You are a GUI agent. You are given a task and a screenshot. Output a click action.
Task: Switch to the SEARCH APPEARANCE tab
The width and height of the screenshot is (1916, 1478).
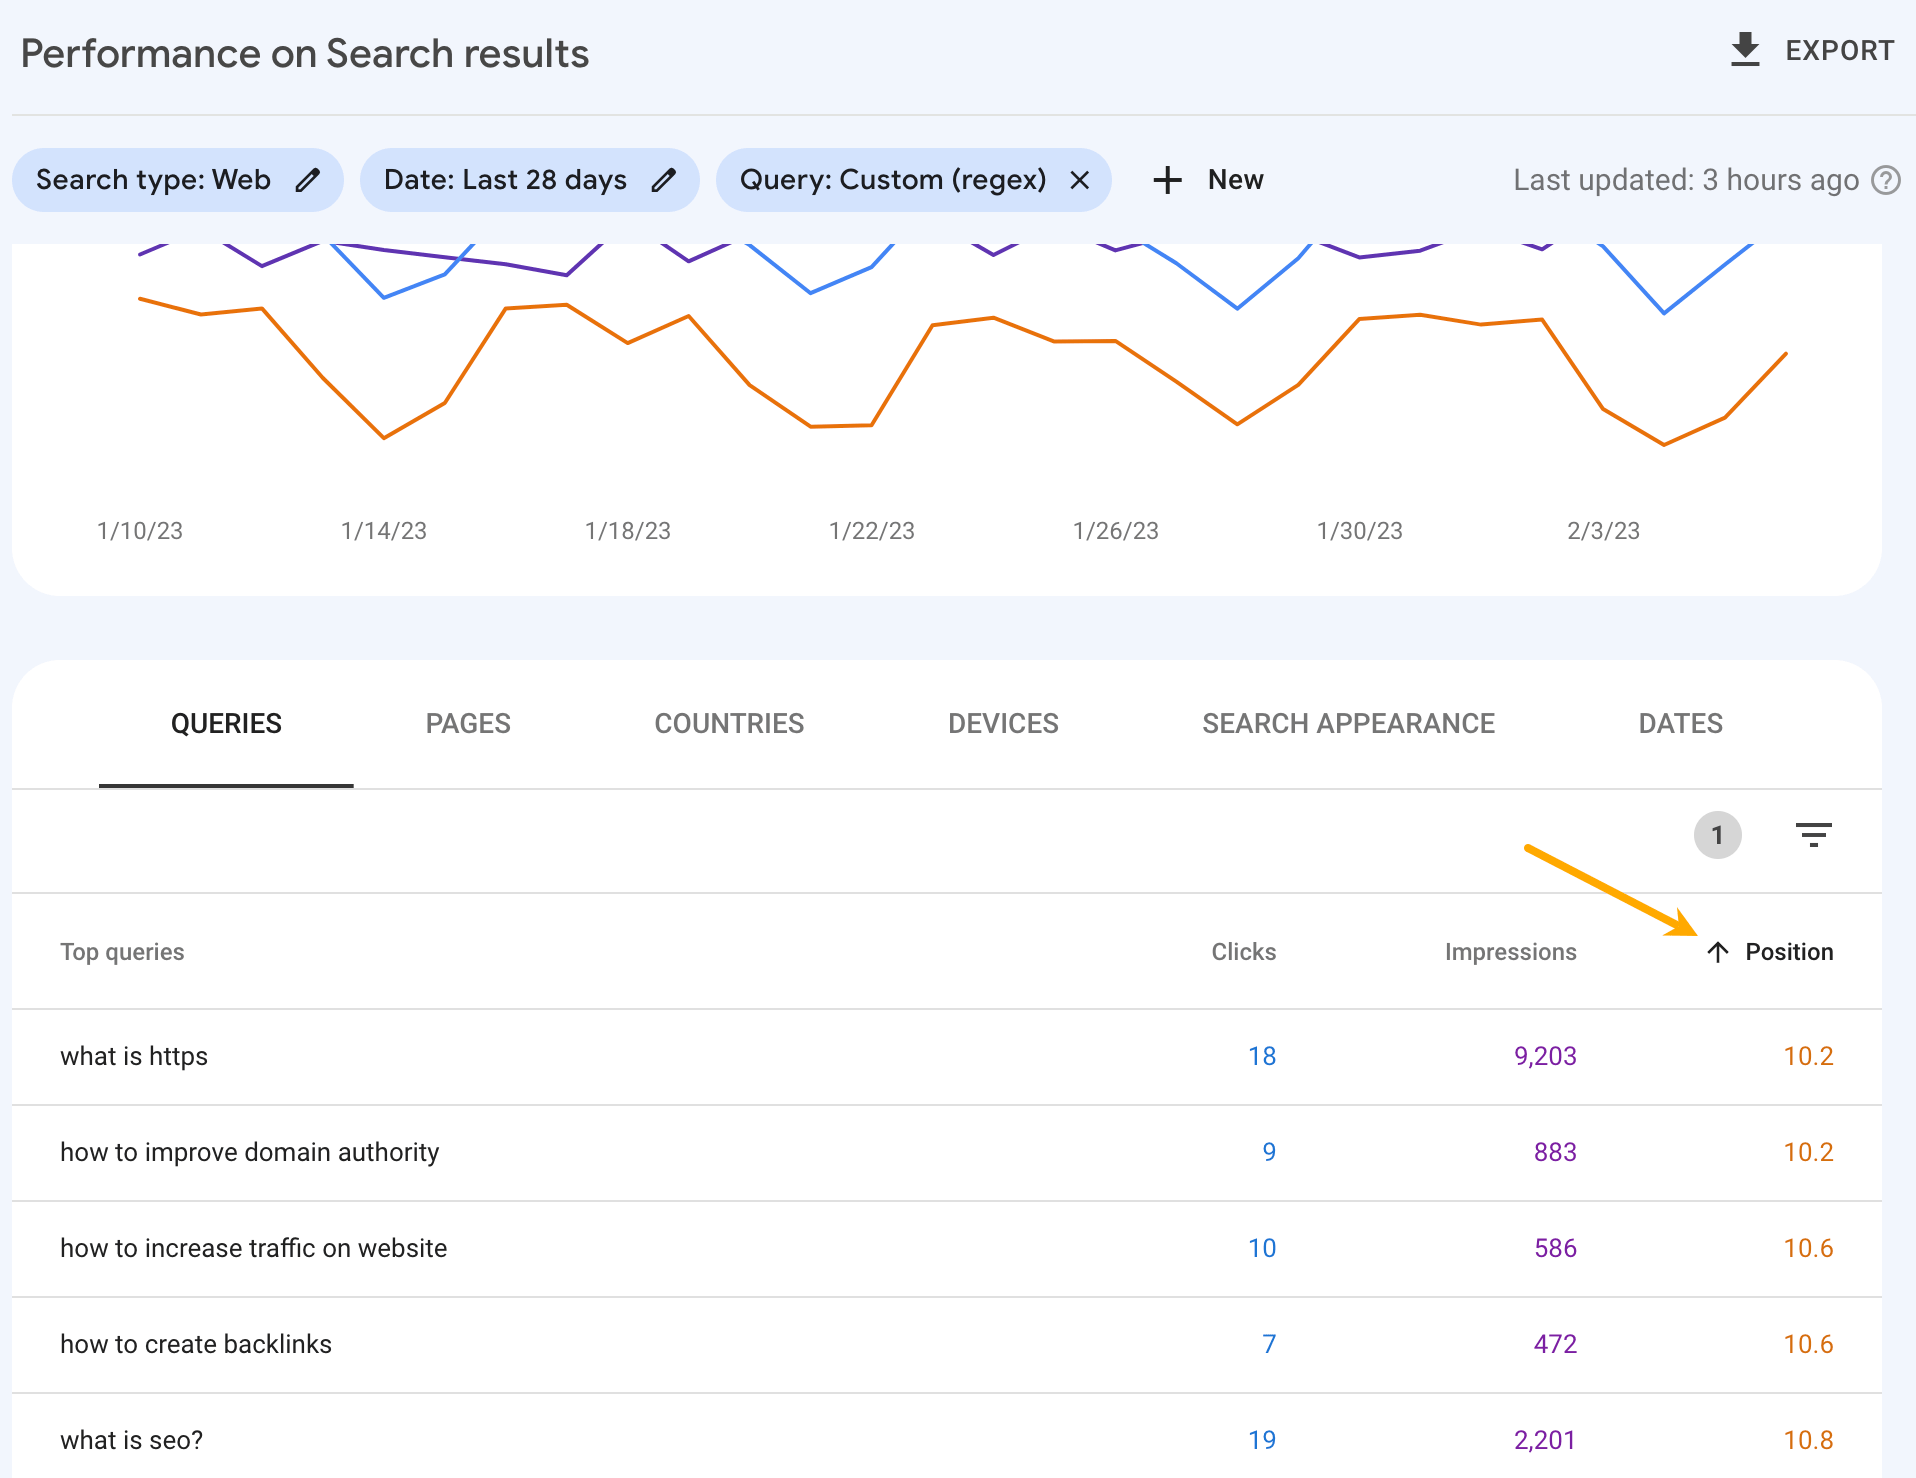1348,723
